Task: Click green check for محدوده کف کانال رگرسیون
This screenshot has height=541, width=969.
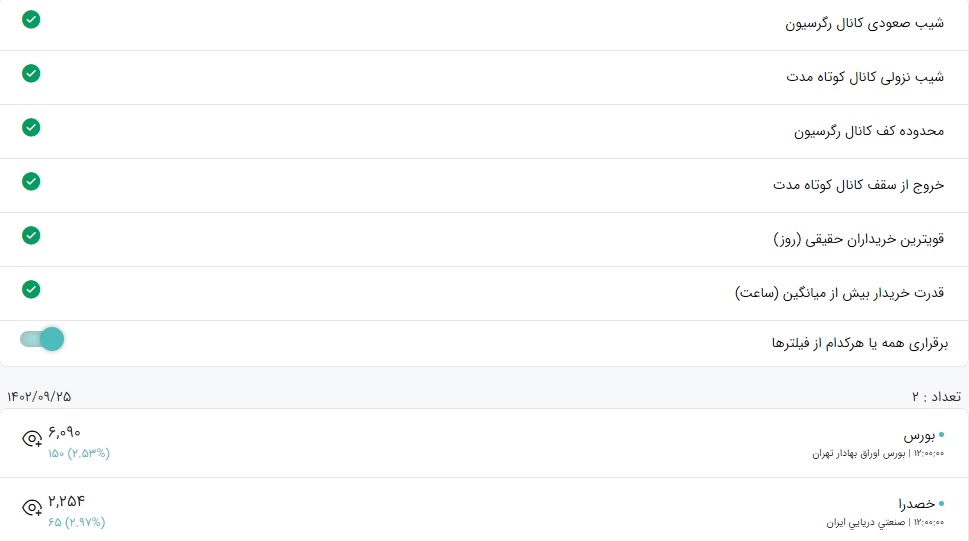Action: [x=31, y=127]
